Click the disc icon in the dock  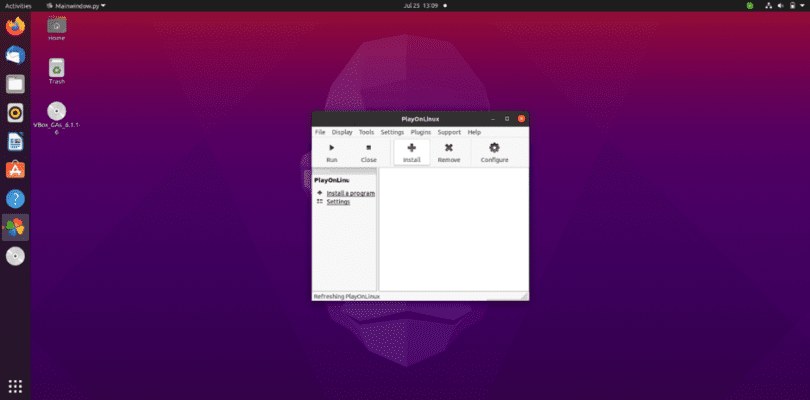(15, 256)
